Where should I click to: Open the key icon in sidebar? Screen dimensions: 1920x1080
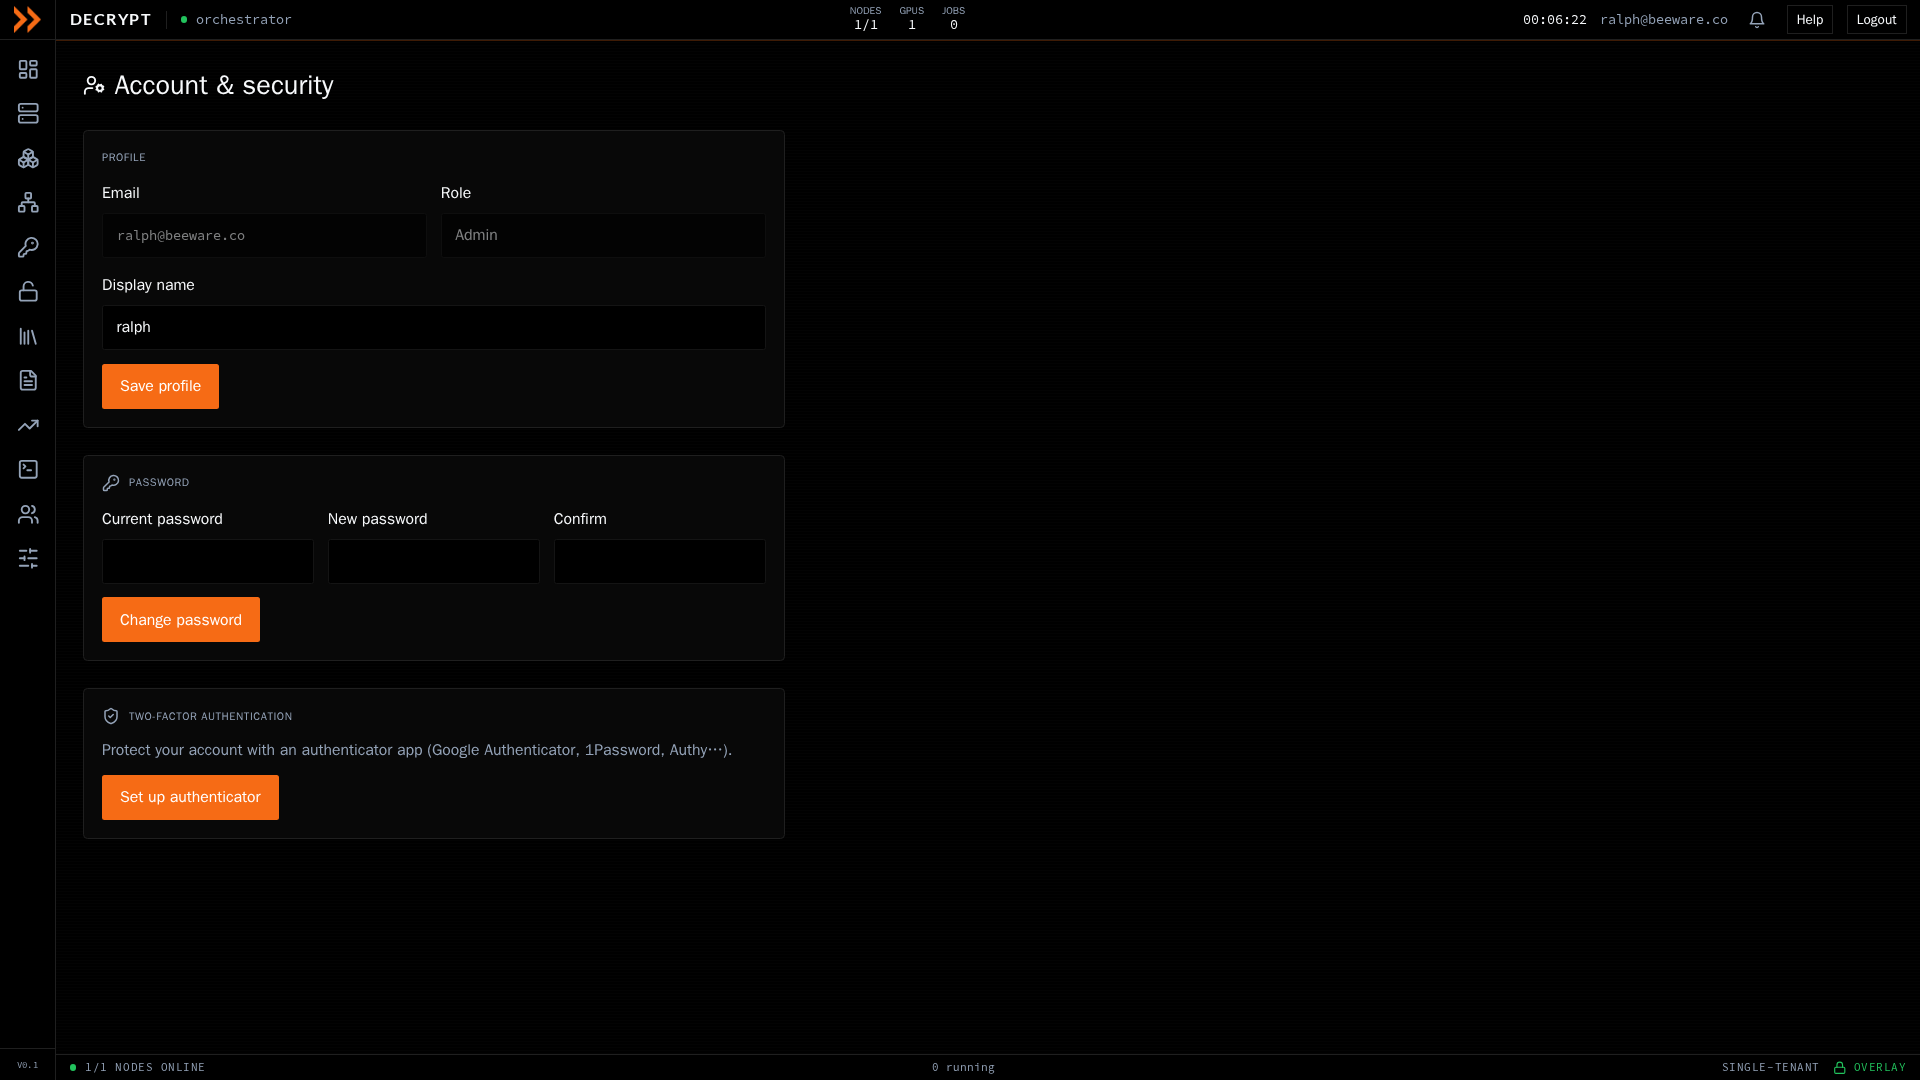28,247
